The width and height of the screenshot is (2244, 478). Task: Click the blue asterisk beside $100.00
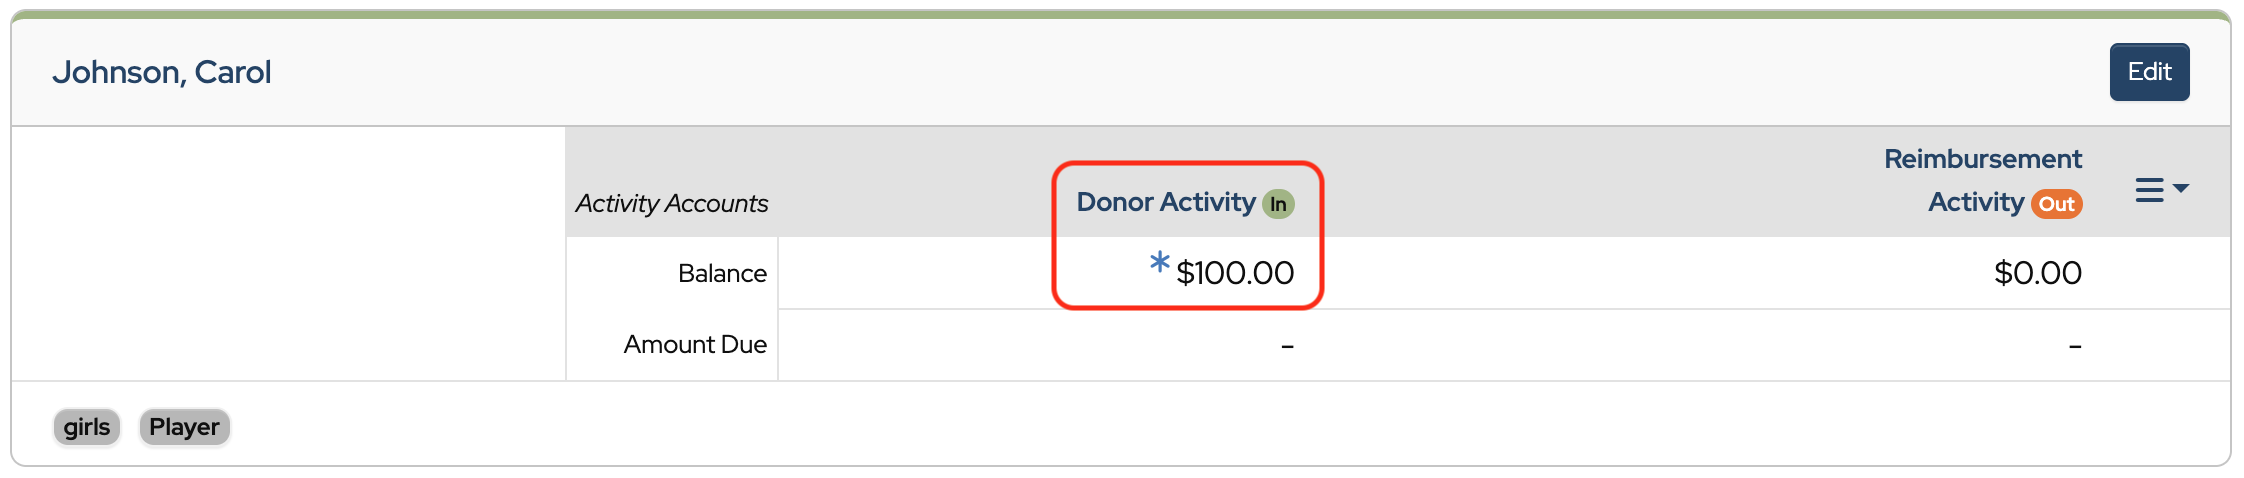[x=1159, y=263]
